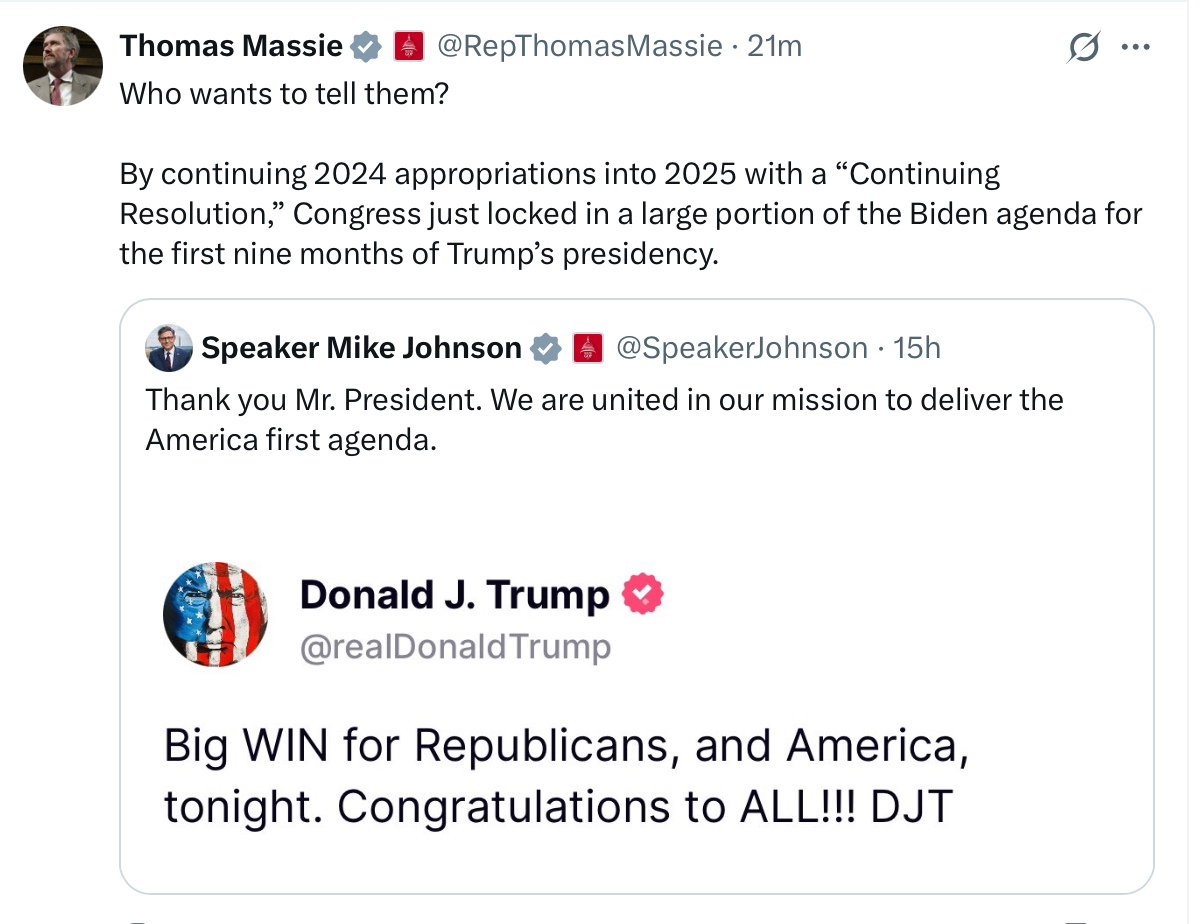
Task: Click the red GOP badge beside Speaker Johnson
Action: point(587,348)
